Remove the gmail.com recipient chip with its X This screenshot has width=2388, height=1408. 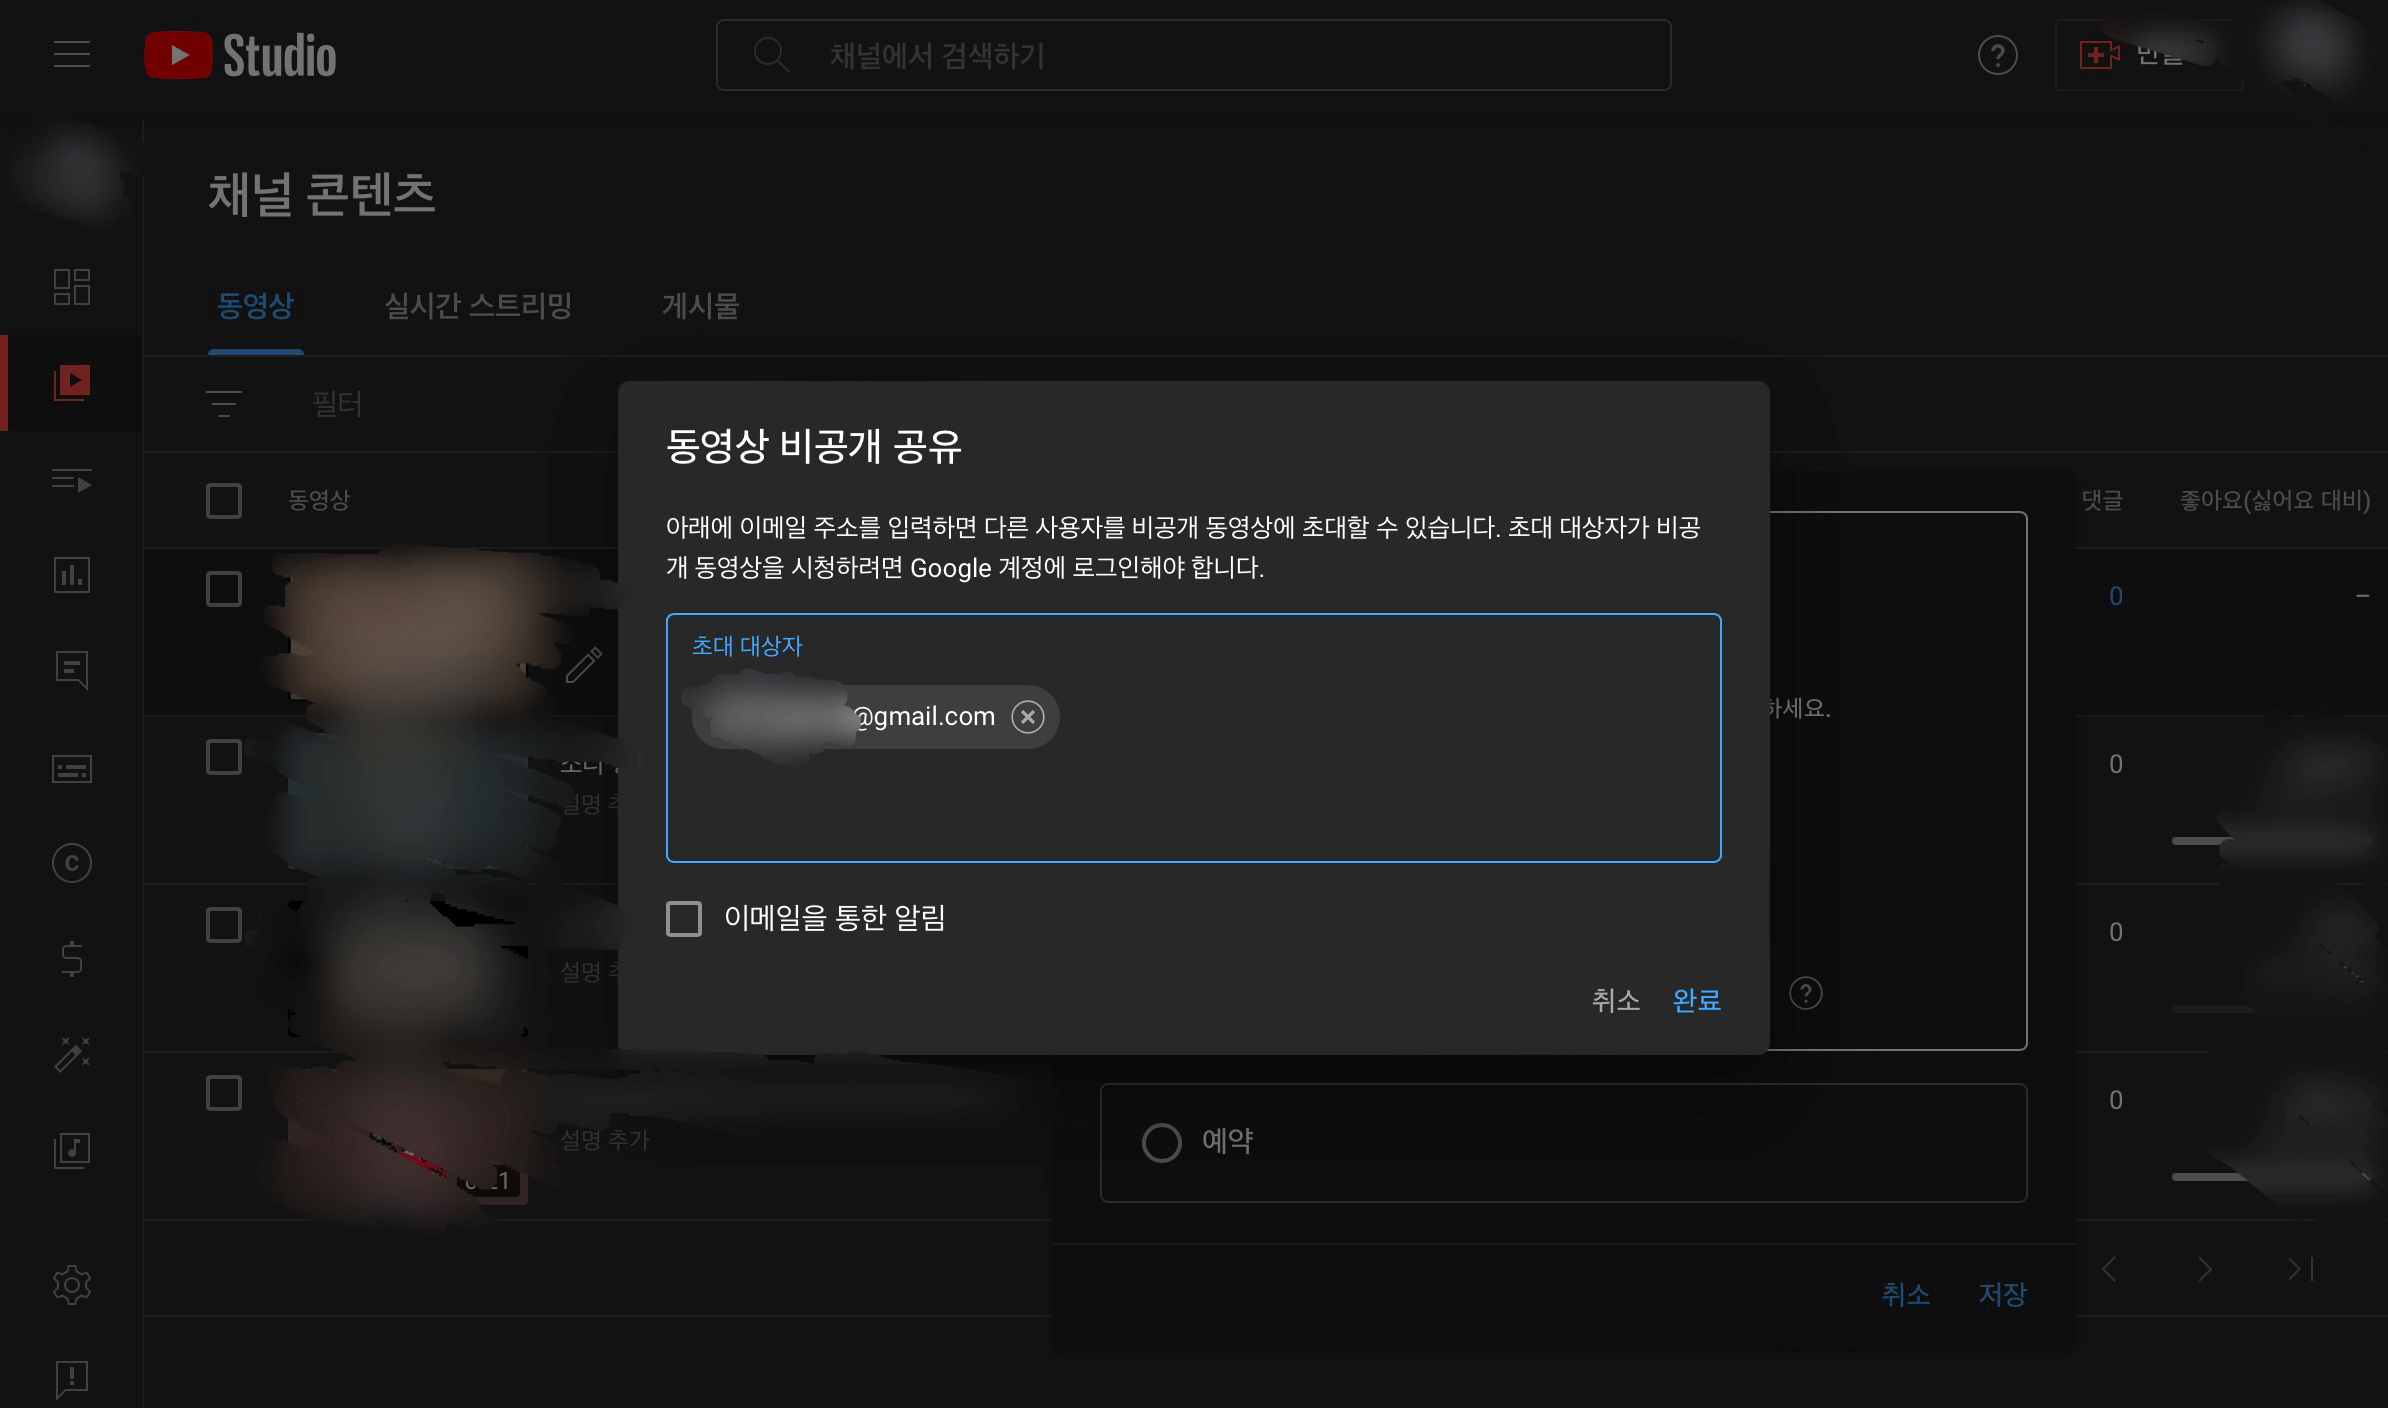click(x=1028, y=716)
